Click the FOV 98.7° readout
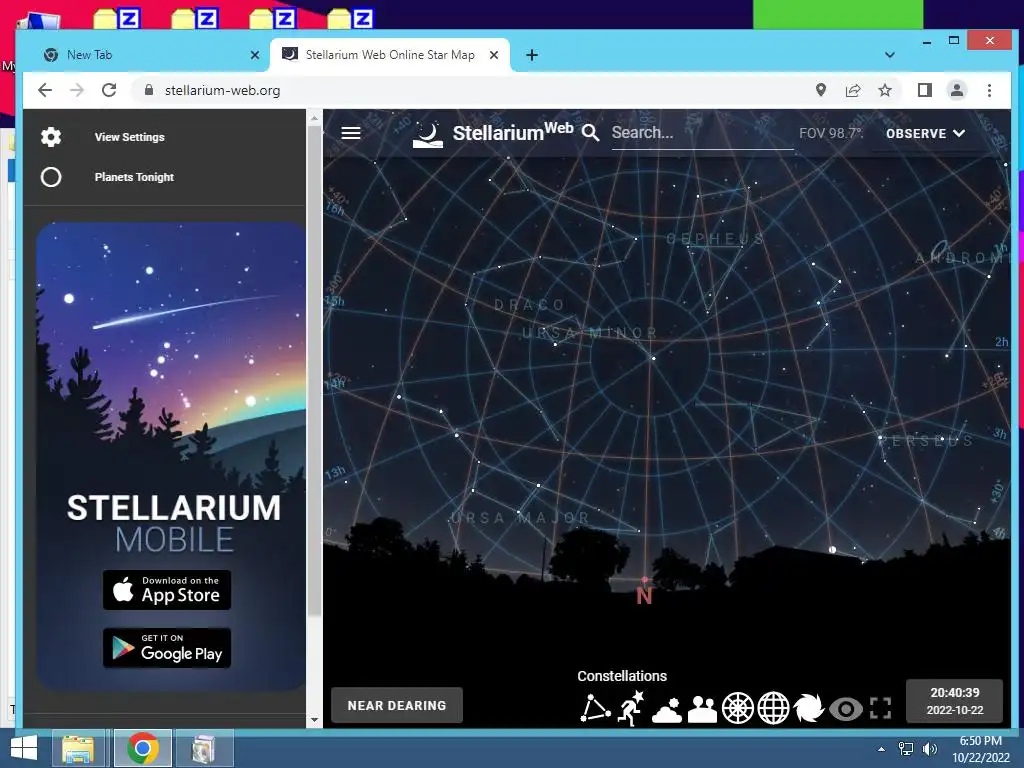1024x768 pixels. tap(831, 133)
